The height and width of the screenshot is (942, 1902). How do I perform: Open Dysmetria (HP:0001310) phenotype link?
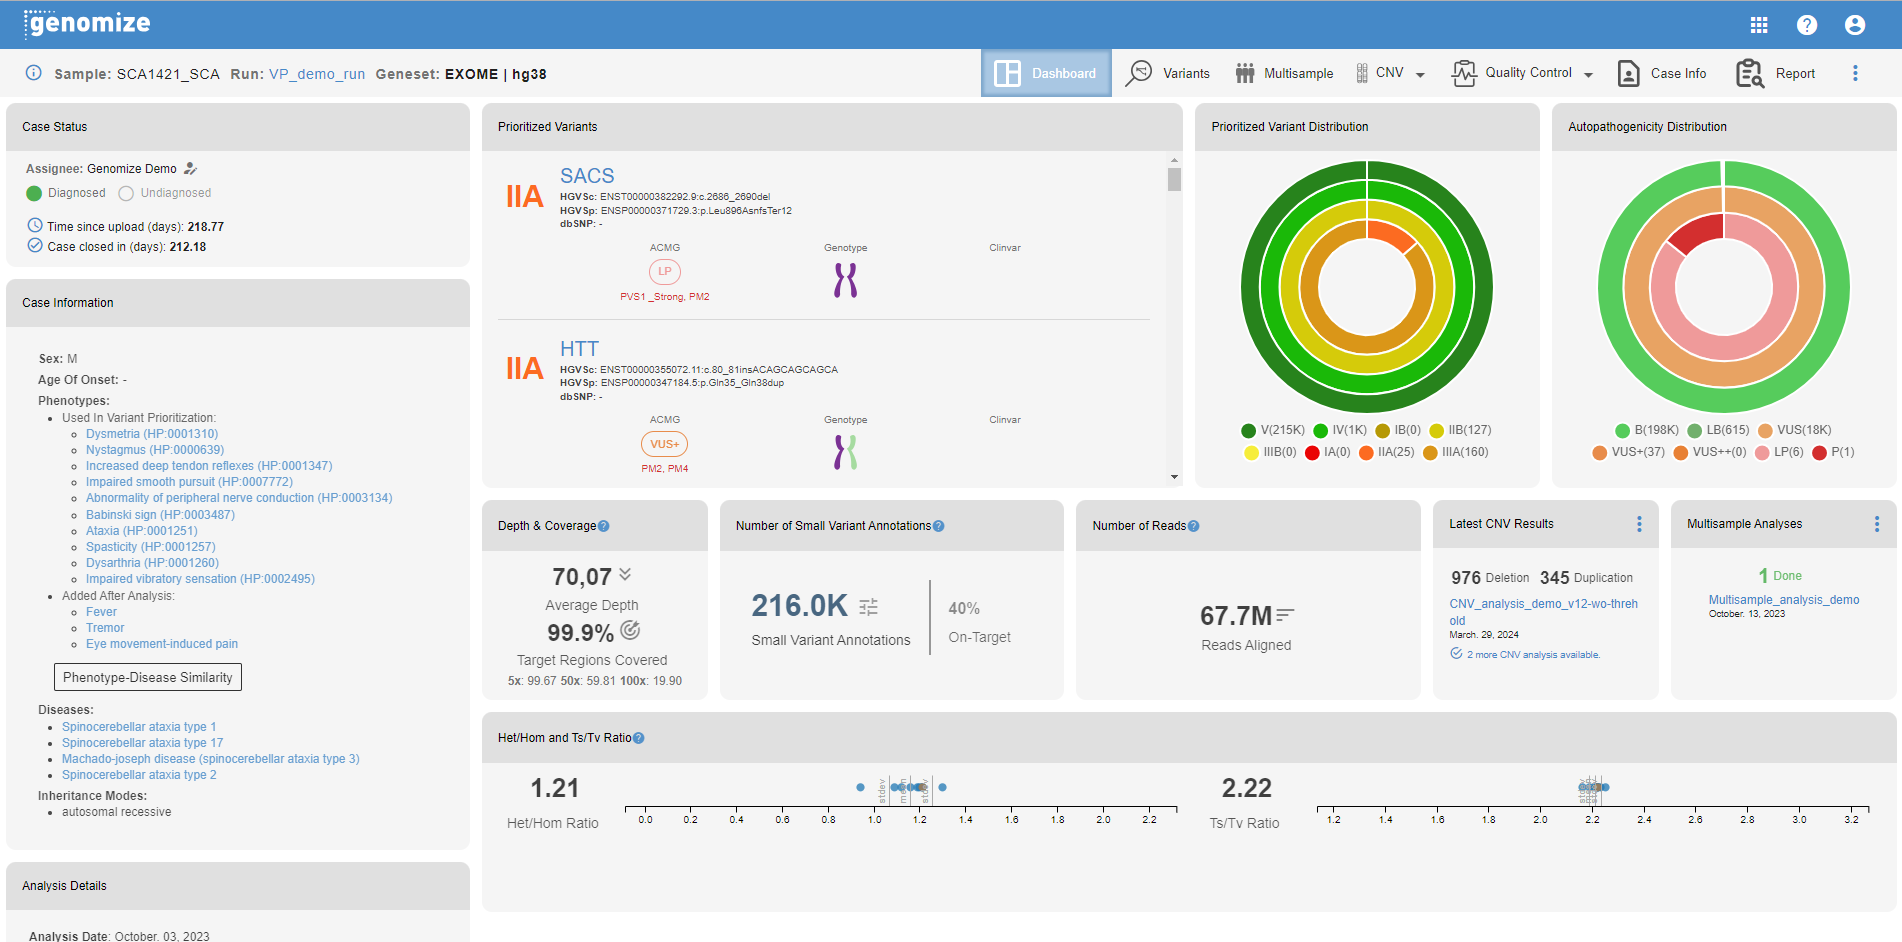(x=152, y=434)
